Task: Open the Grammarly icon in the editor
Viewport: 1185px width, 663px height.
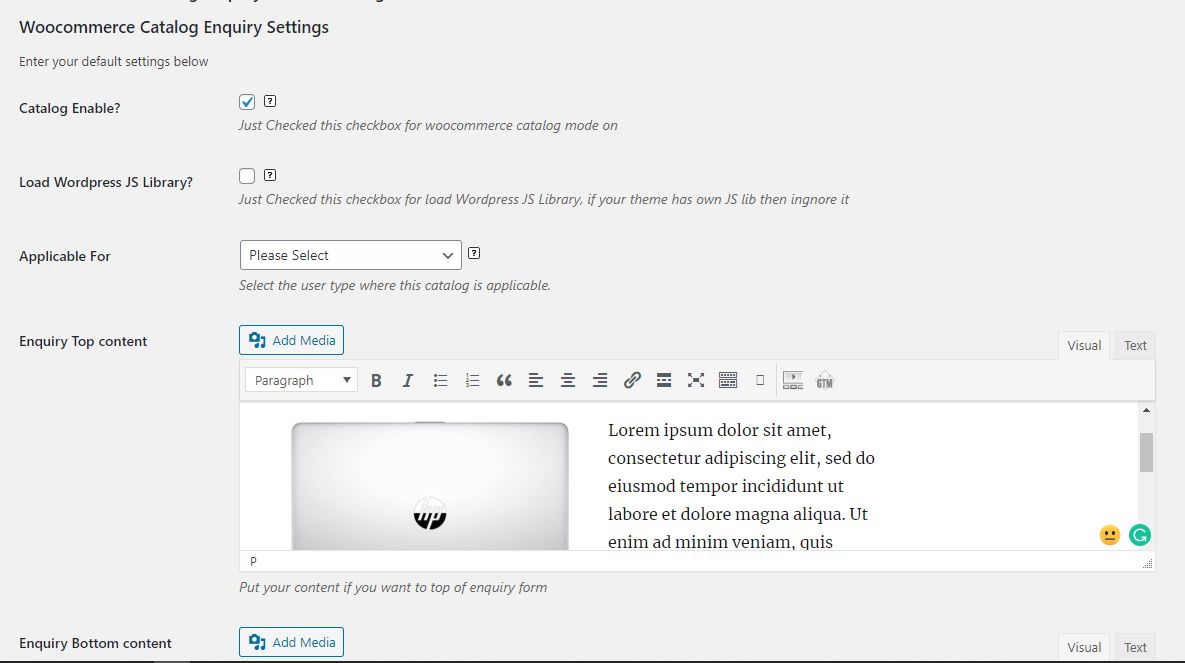Action: click(x=1140, y=535)
